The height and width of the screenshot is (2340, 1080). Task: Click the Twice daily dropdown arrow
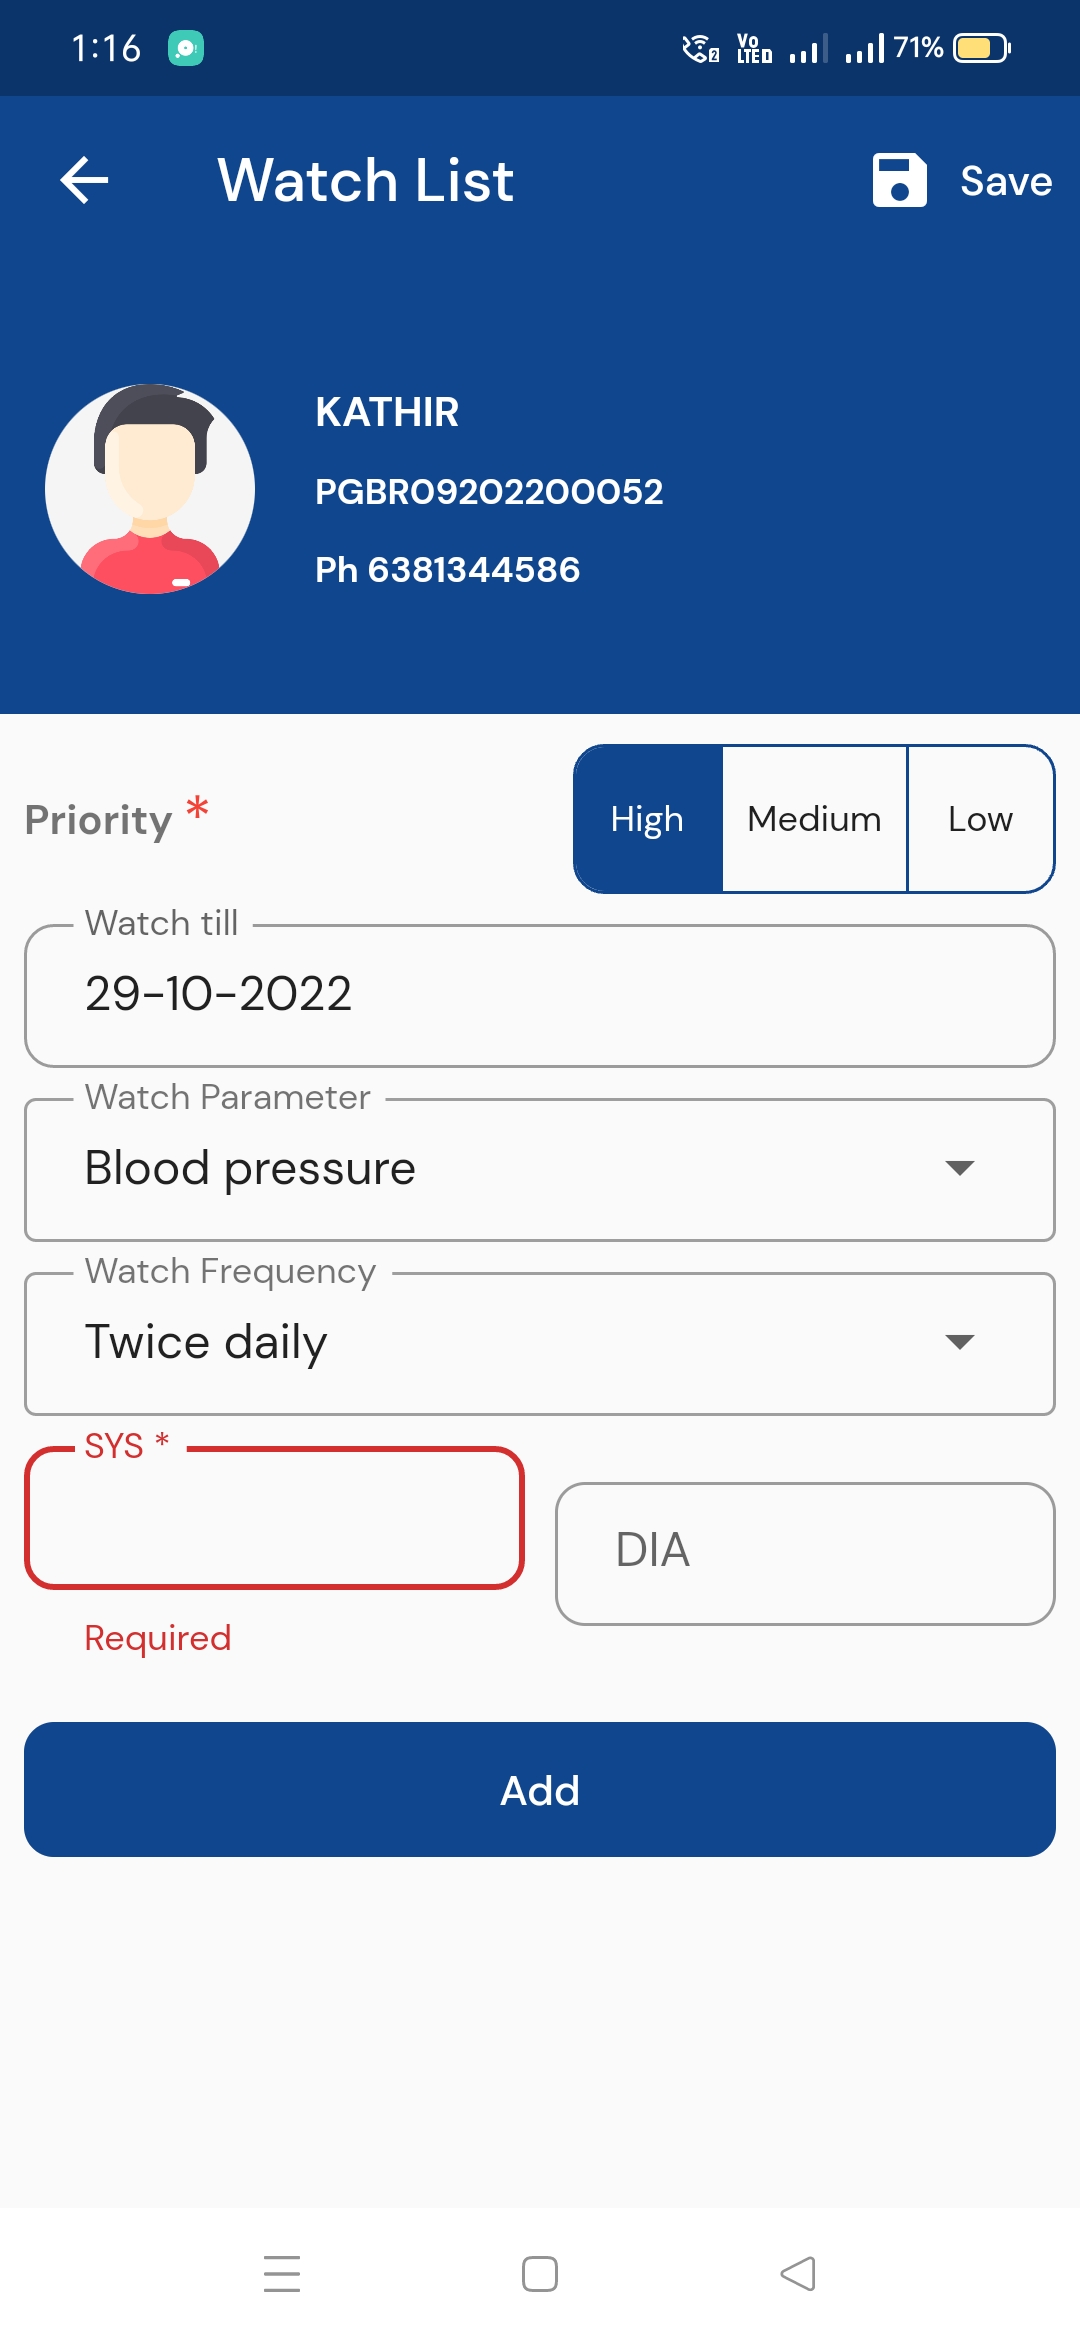coord(959,1343)
